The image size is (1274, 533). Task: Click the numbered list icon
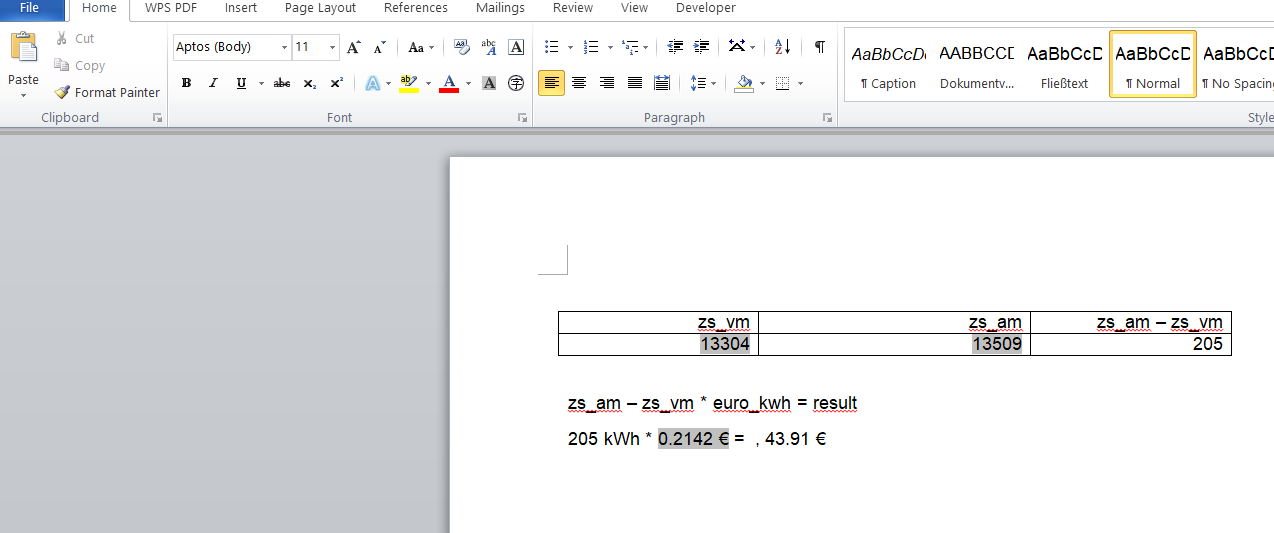pos(591,47)
